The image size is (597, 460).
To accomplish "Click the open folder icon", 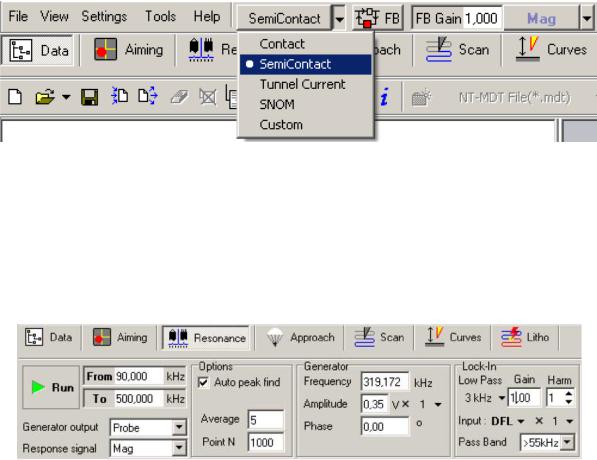I will [45, 97].
